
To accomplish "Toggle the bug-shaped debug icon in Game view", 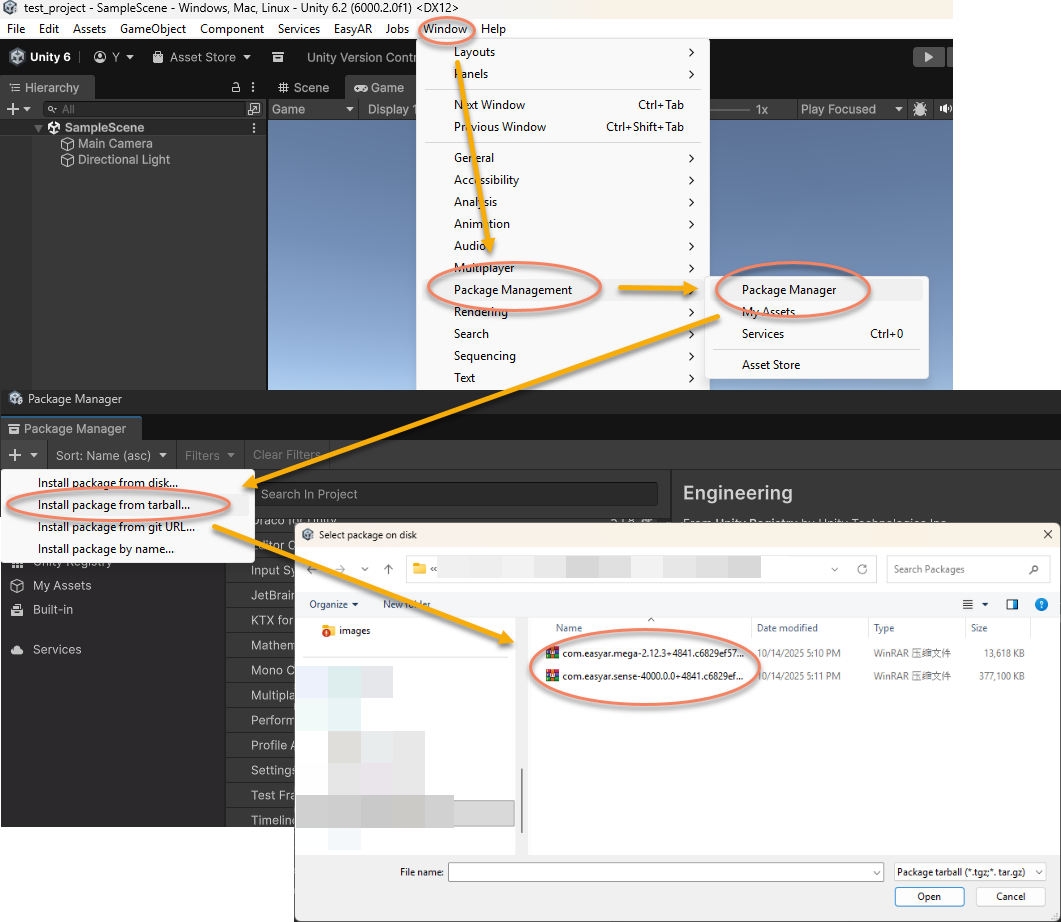I will (920, 109).
